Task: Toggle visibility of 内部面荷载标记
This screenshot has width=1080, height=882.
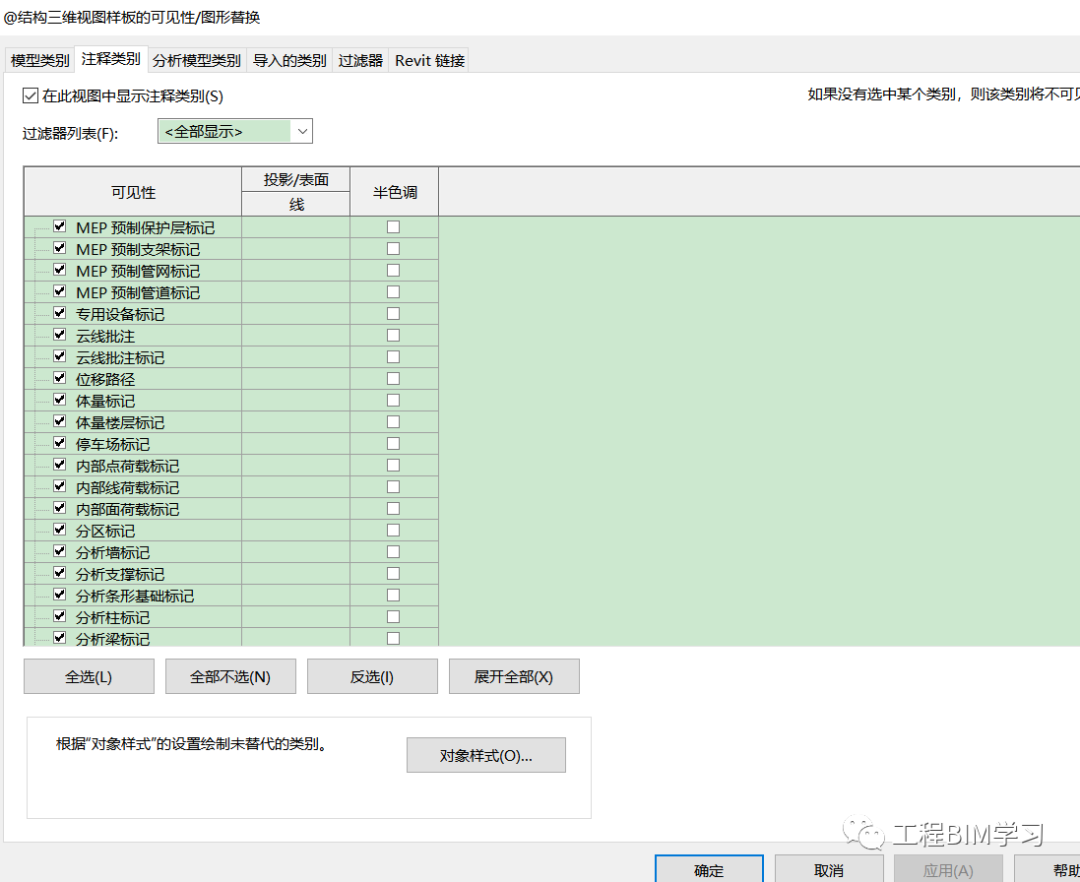Action: point(59,508)
